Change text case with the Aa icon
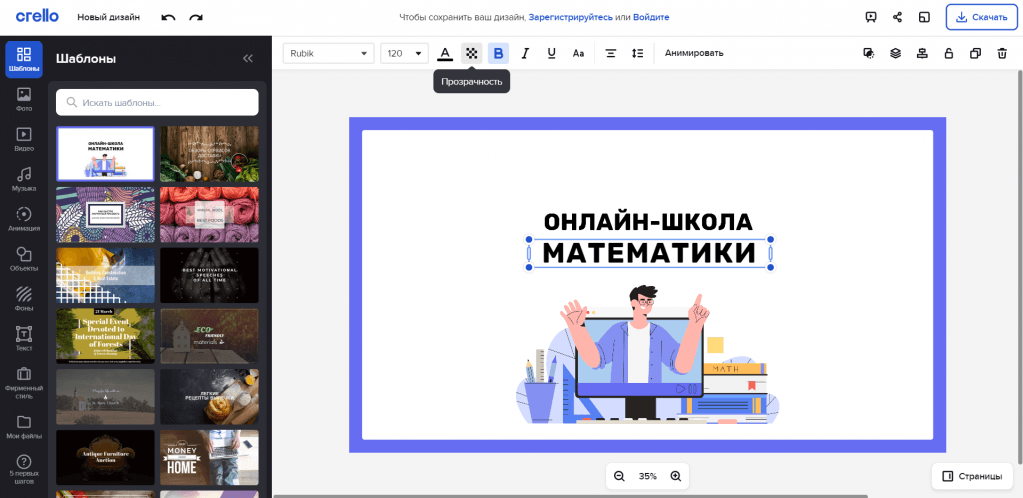Viewport: 1023px width, 498px height. tap(578, 53)
